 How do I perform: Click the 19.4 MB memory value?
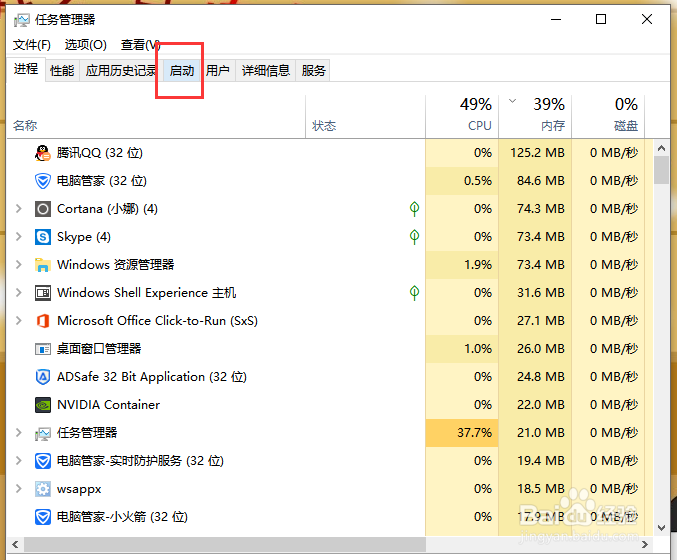[x=541, y=461]
